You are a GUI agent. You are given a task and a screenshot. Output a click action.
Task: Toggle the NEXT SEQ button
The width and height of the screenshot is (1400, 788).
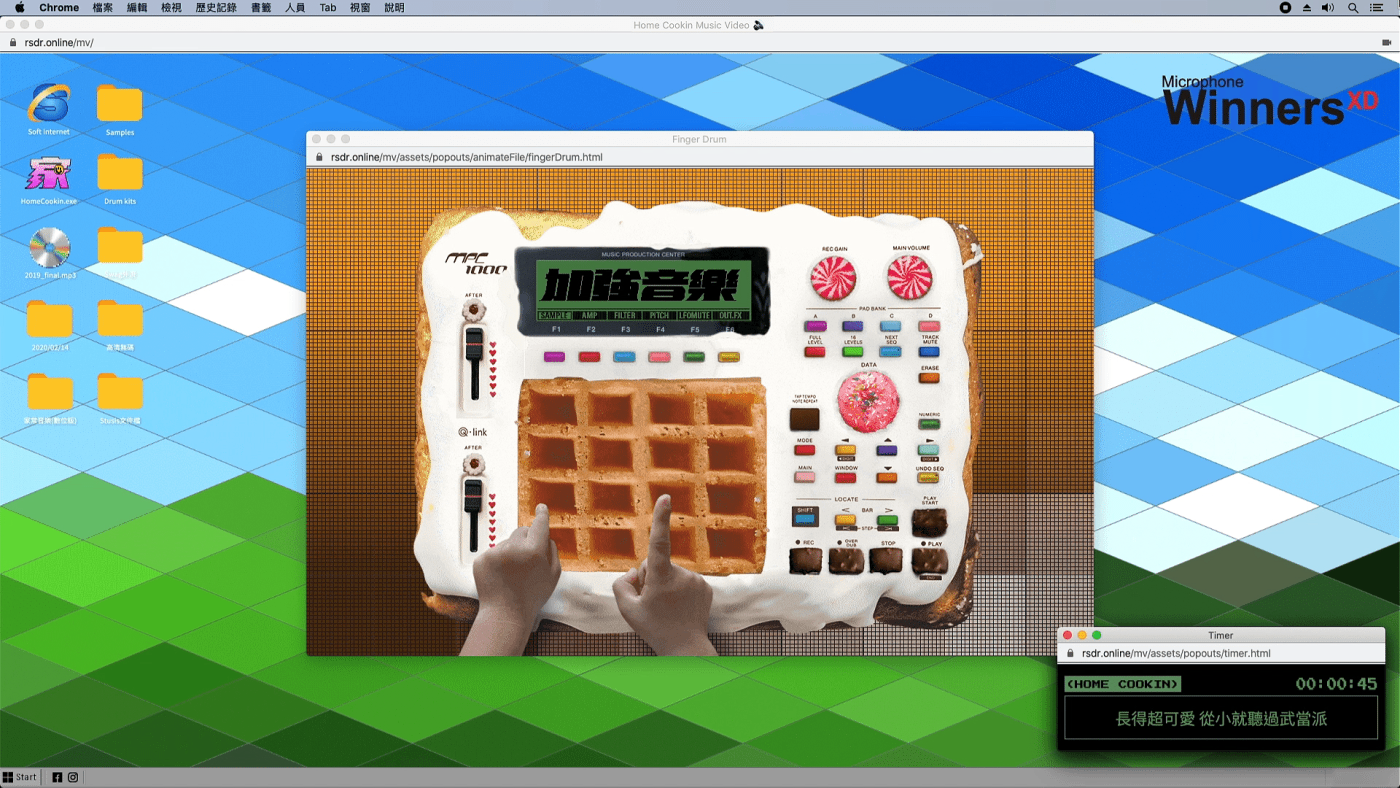[890, 352]
